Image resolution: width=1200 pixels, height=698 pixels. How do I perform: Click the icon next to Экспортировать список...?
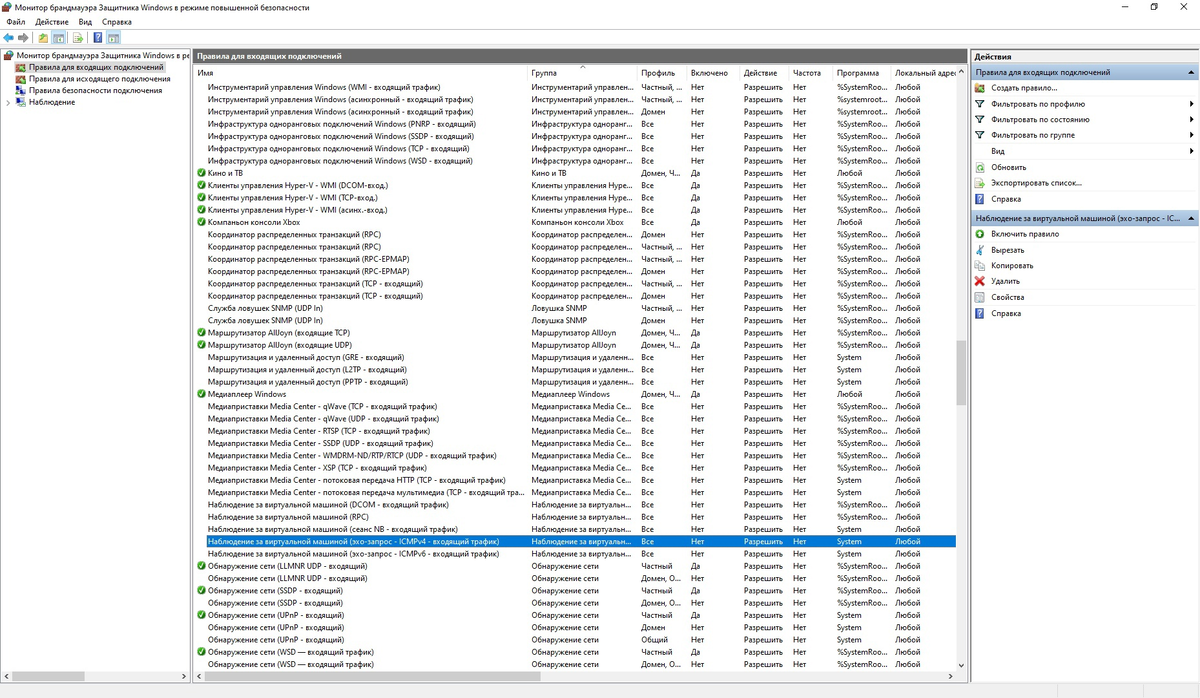point(981,183)
